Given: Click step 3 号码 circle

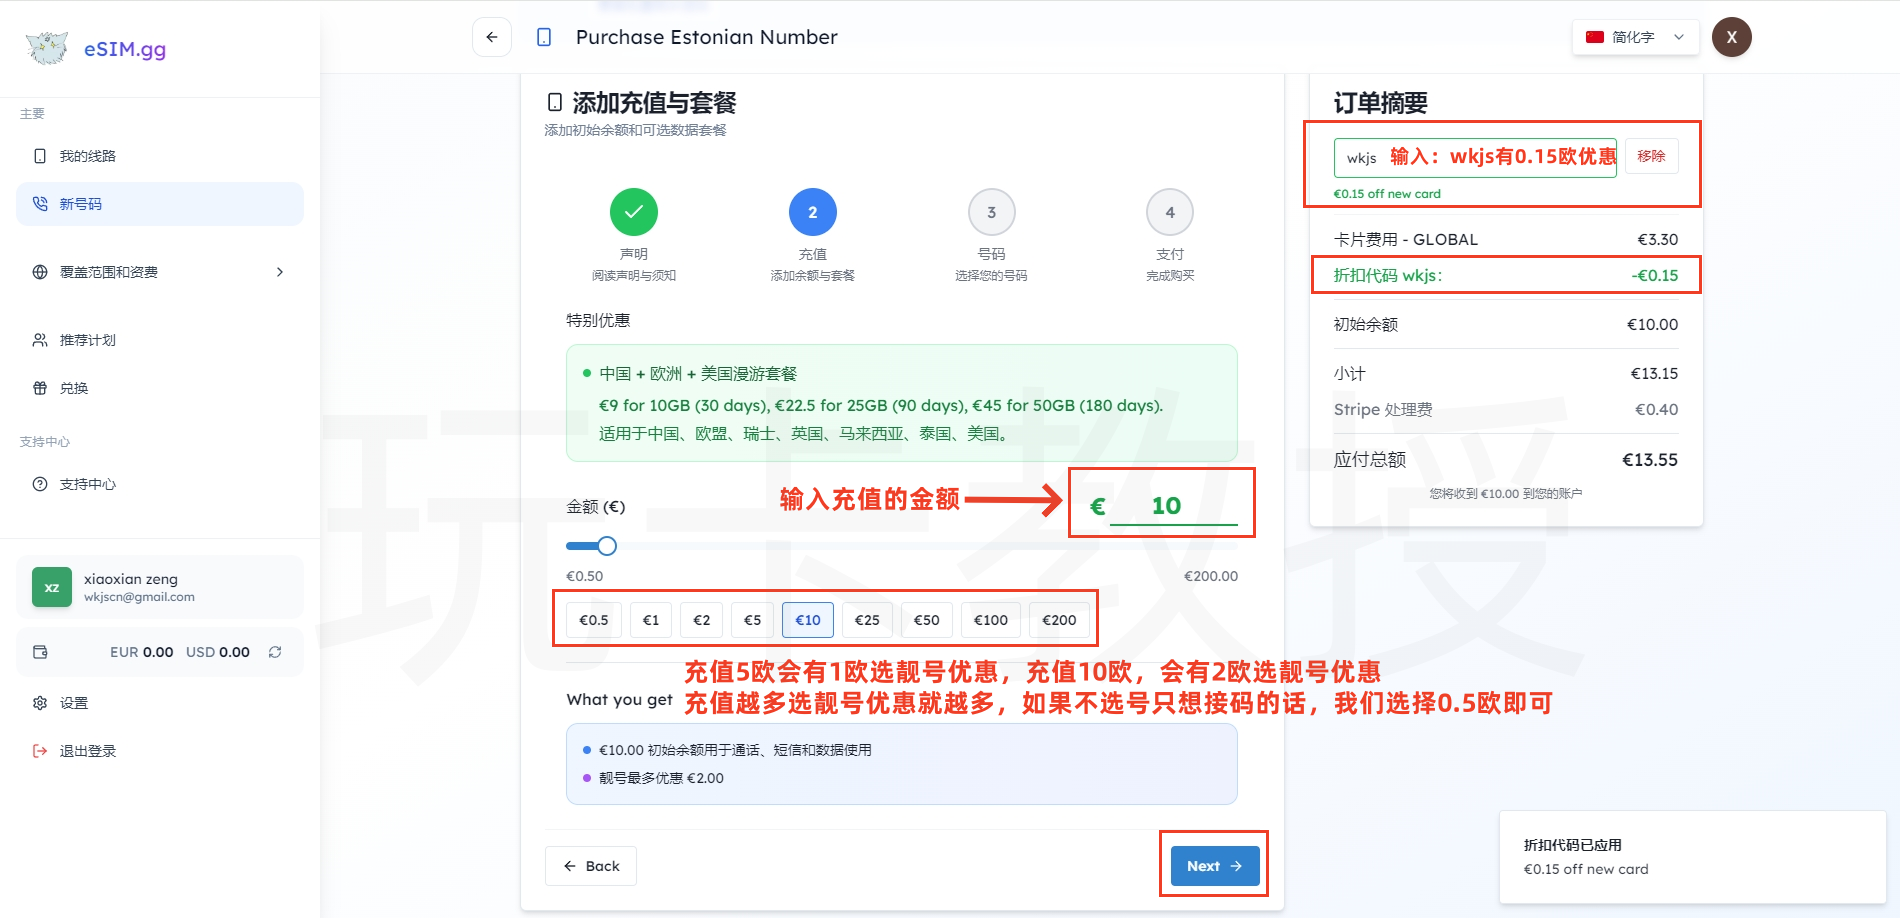Looking at the screenshot, I should (992, 212).
